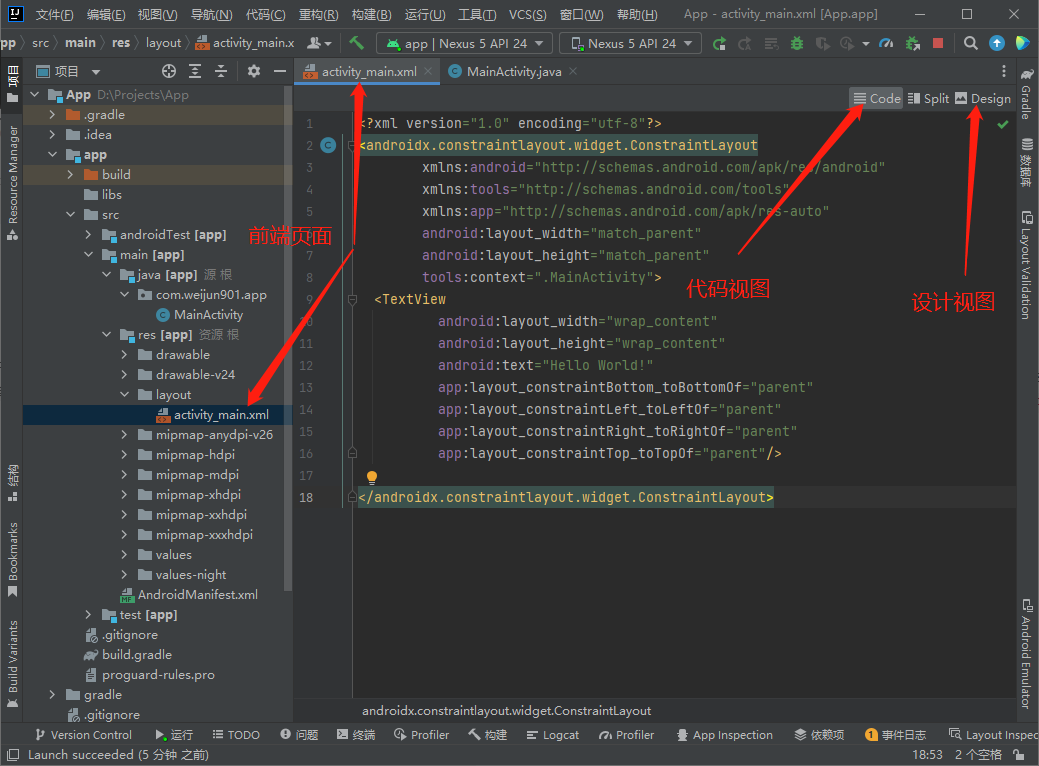1039x766 pixels.
Task: Click the IntelliJ logo icon in title bar
Action: pos(14,14)
